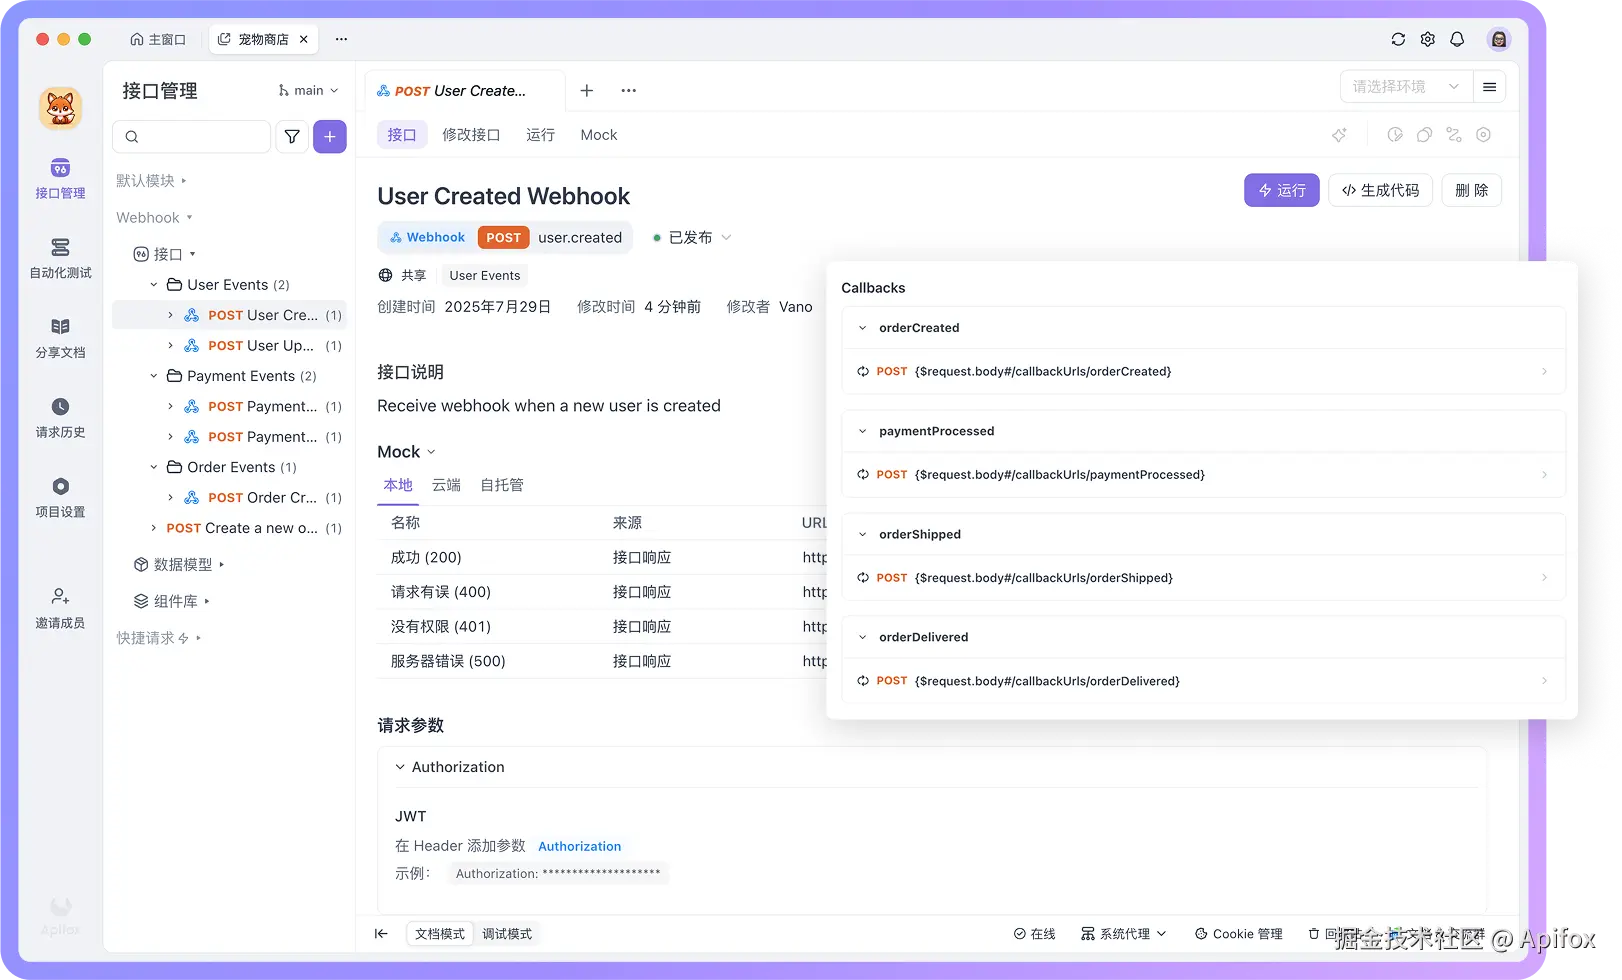This screenshot has width=1622, height=980.
Task: Click the API workflow connection icon
Action: 1454,134
